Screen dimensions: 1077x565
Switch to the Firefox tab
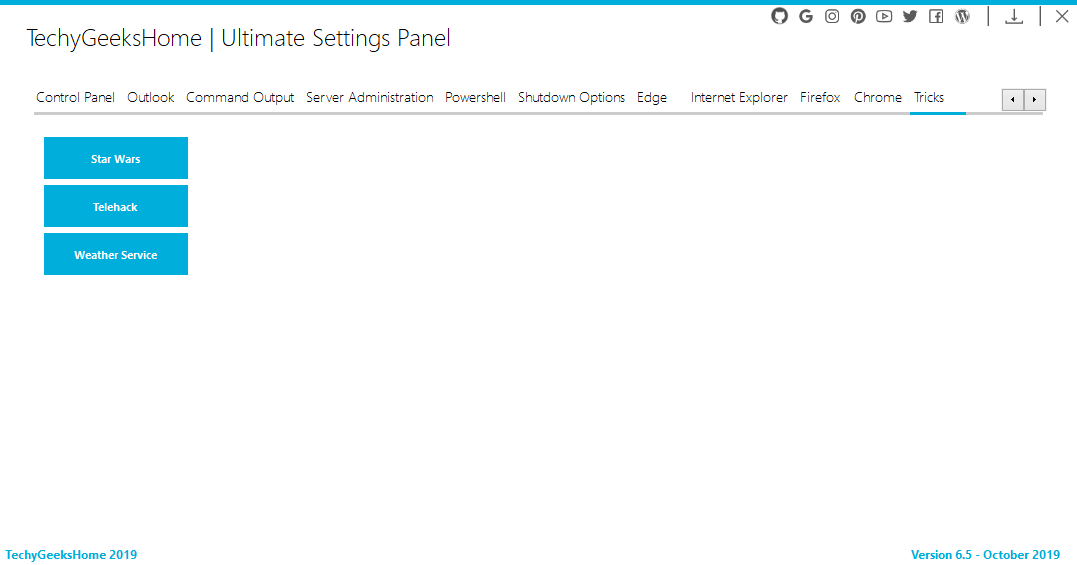click(x=820, y=97)
